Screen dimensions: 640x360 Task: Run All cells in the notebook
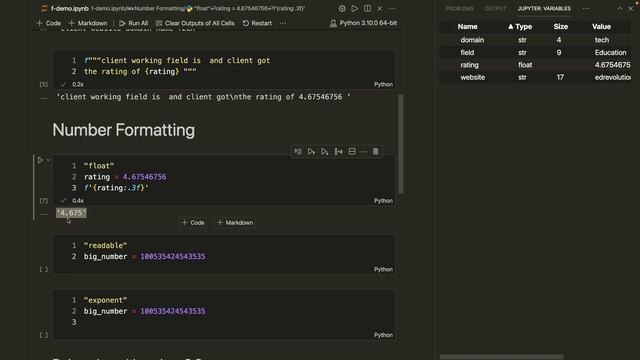pyautogui.click(x=133, y=23)
